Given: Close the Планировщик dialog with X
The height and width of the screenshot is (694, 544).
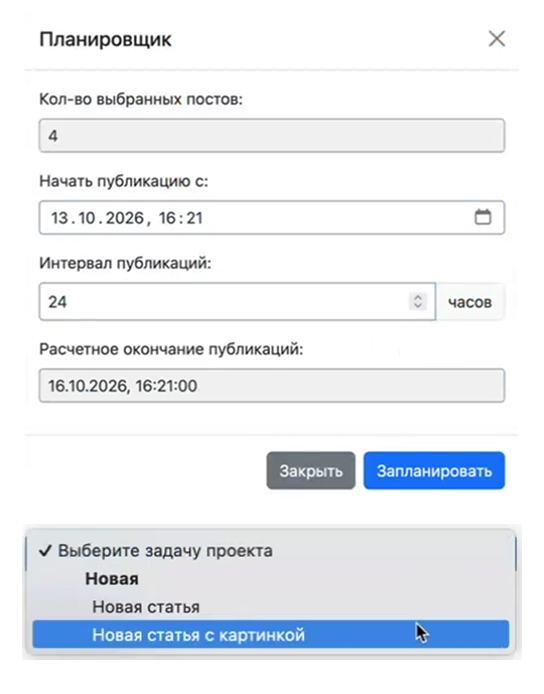Looking at the screenshot, I should [x=497, y=39].
